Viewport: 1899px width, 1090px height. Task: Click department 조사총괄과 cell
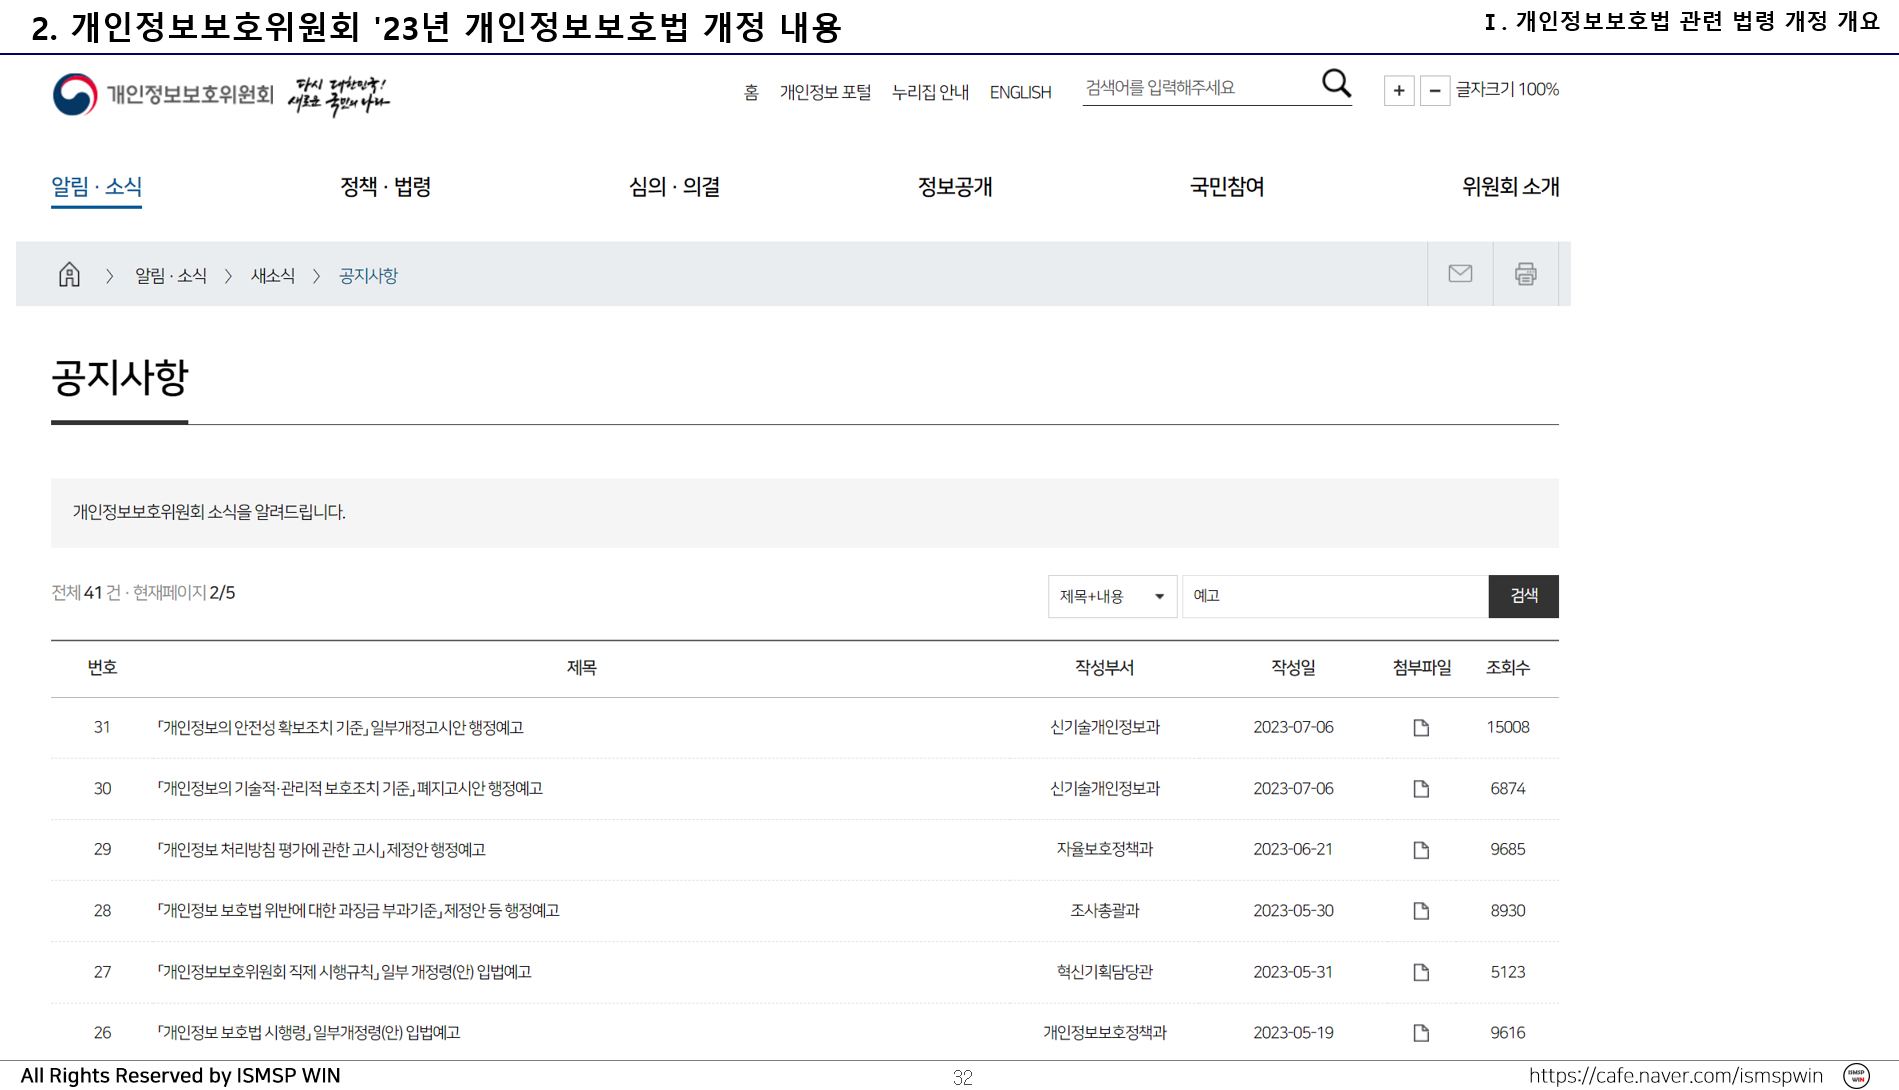click(x=1105, y=911)
